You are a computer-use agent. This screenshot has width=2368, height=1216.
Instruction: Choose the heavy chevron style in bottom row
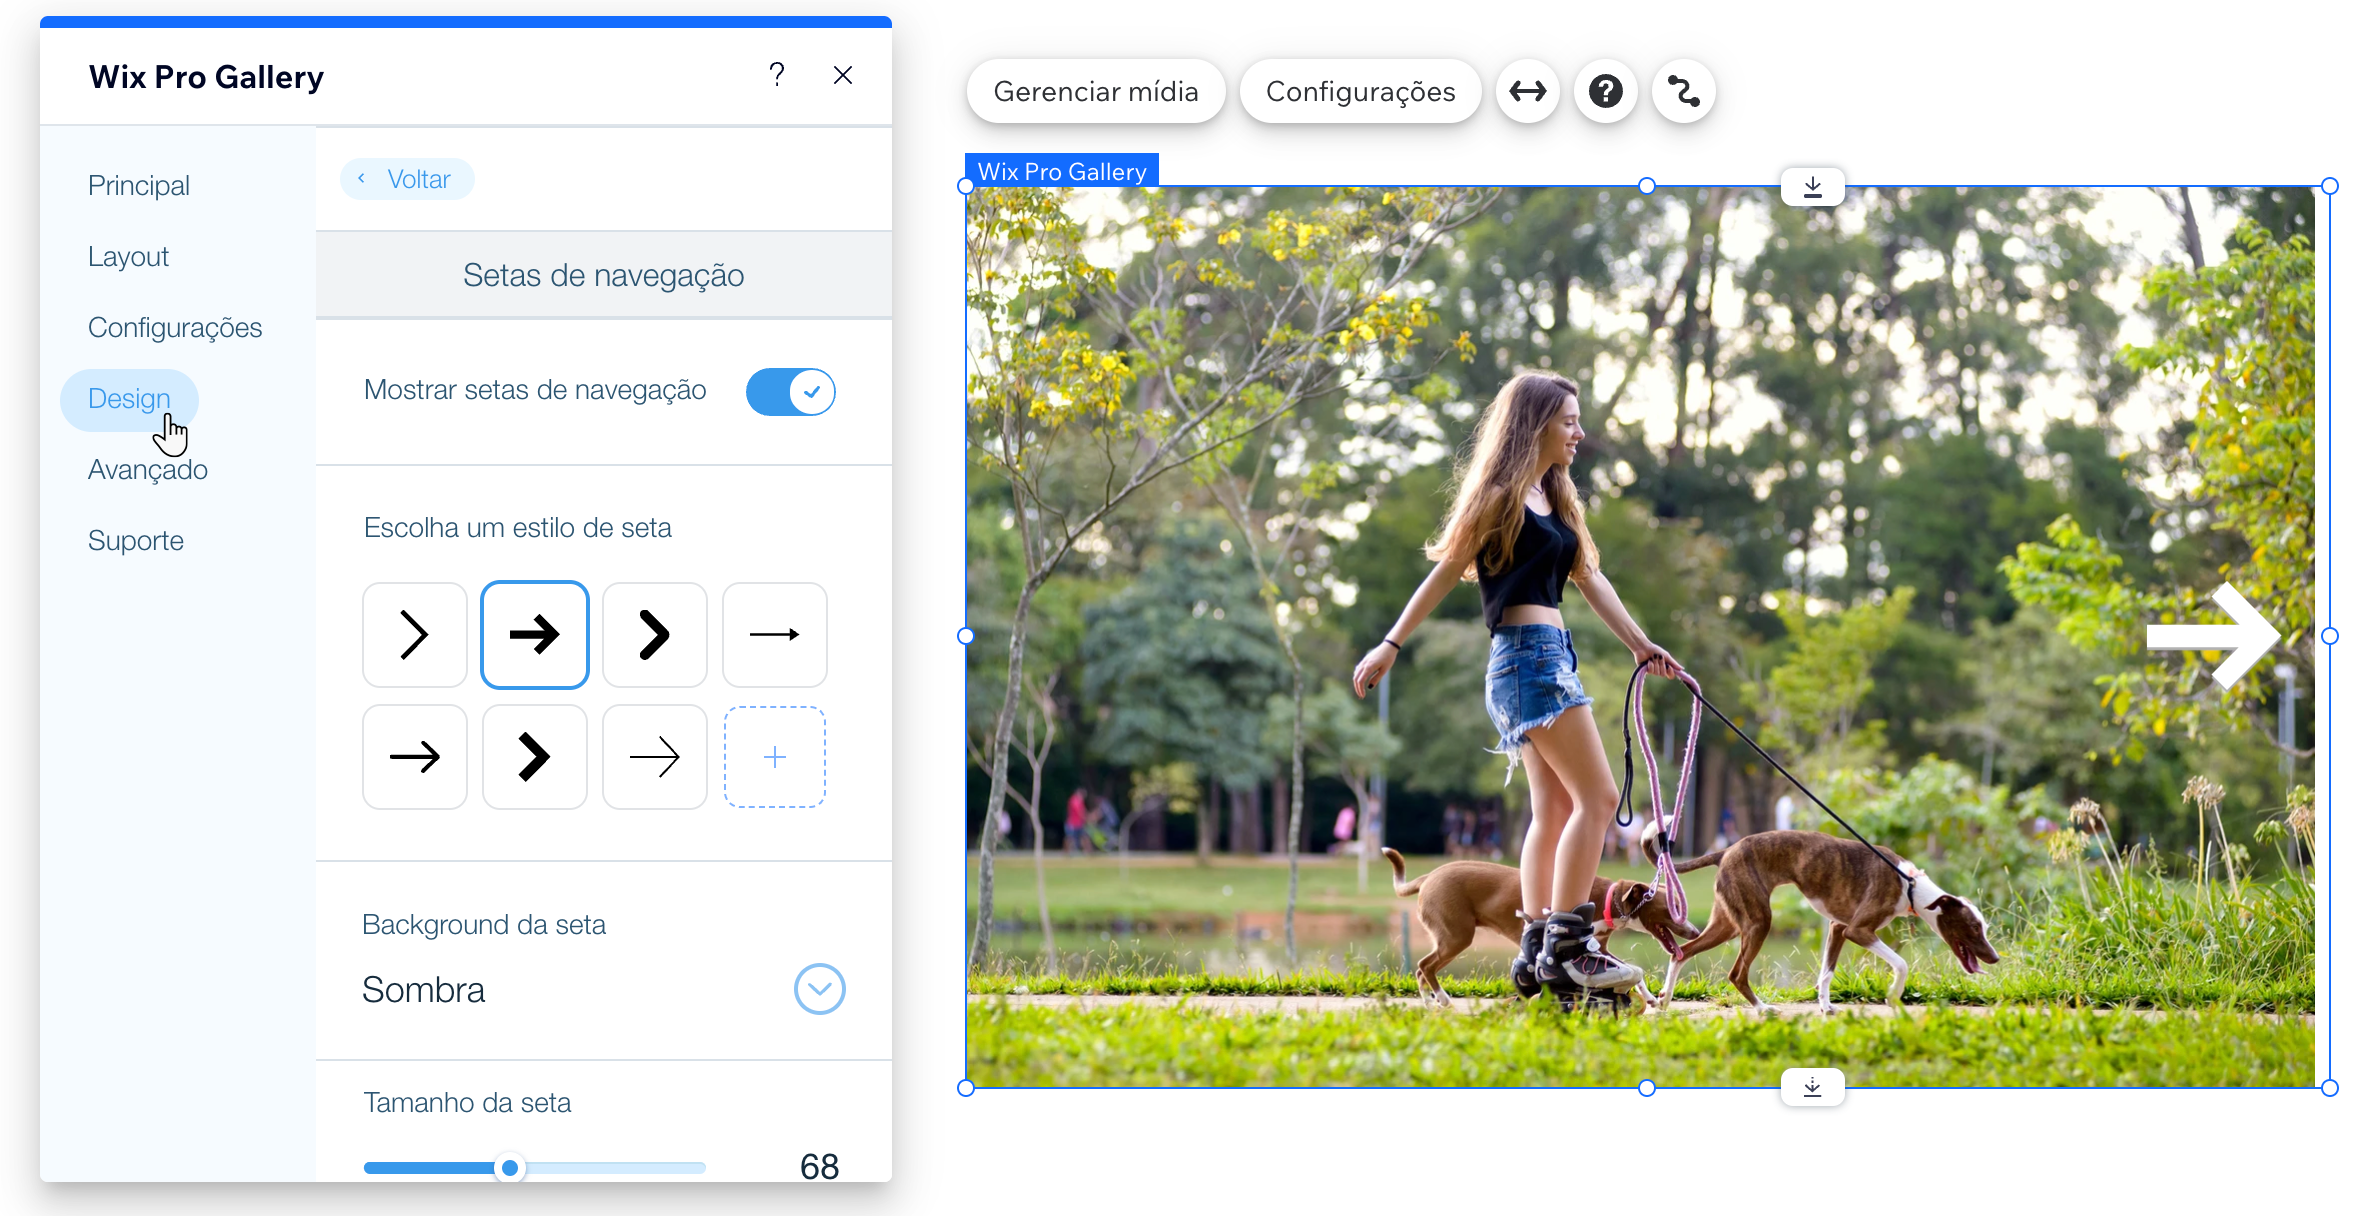pyautogui.click(x=535, y=757)
